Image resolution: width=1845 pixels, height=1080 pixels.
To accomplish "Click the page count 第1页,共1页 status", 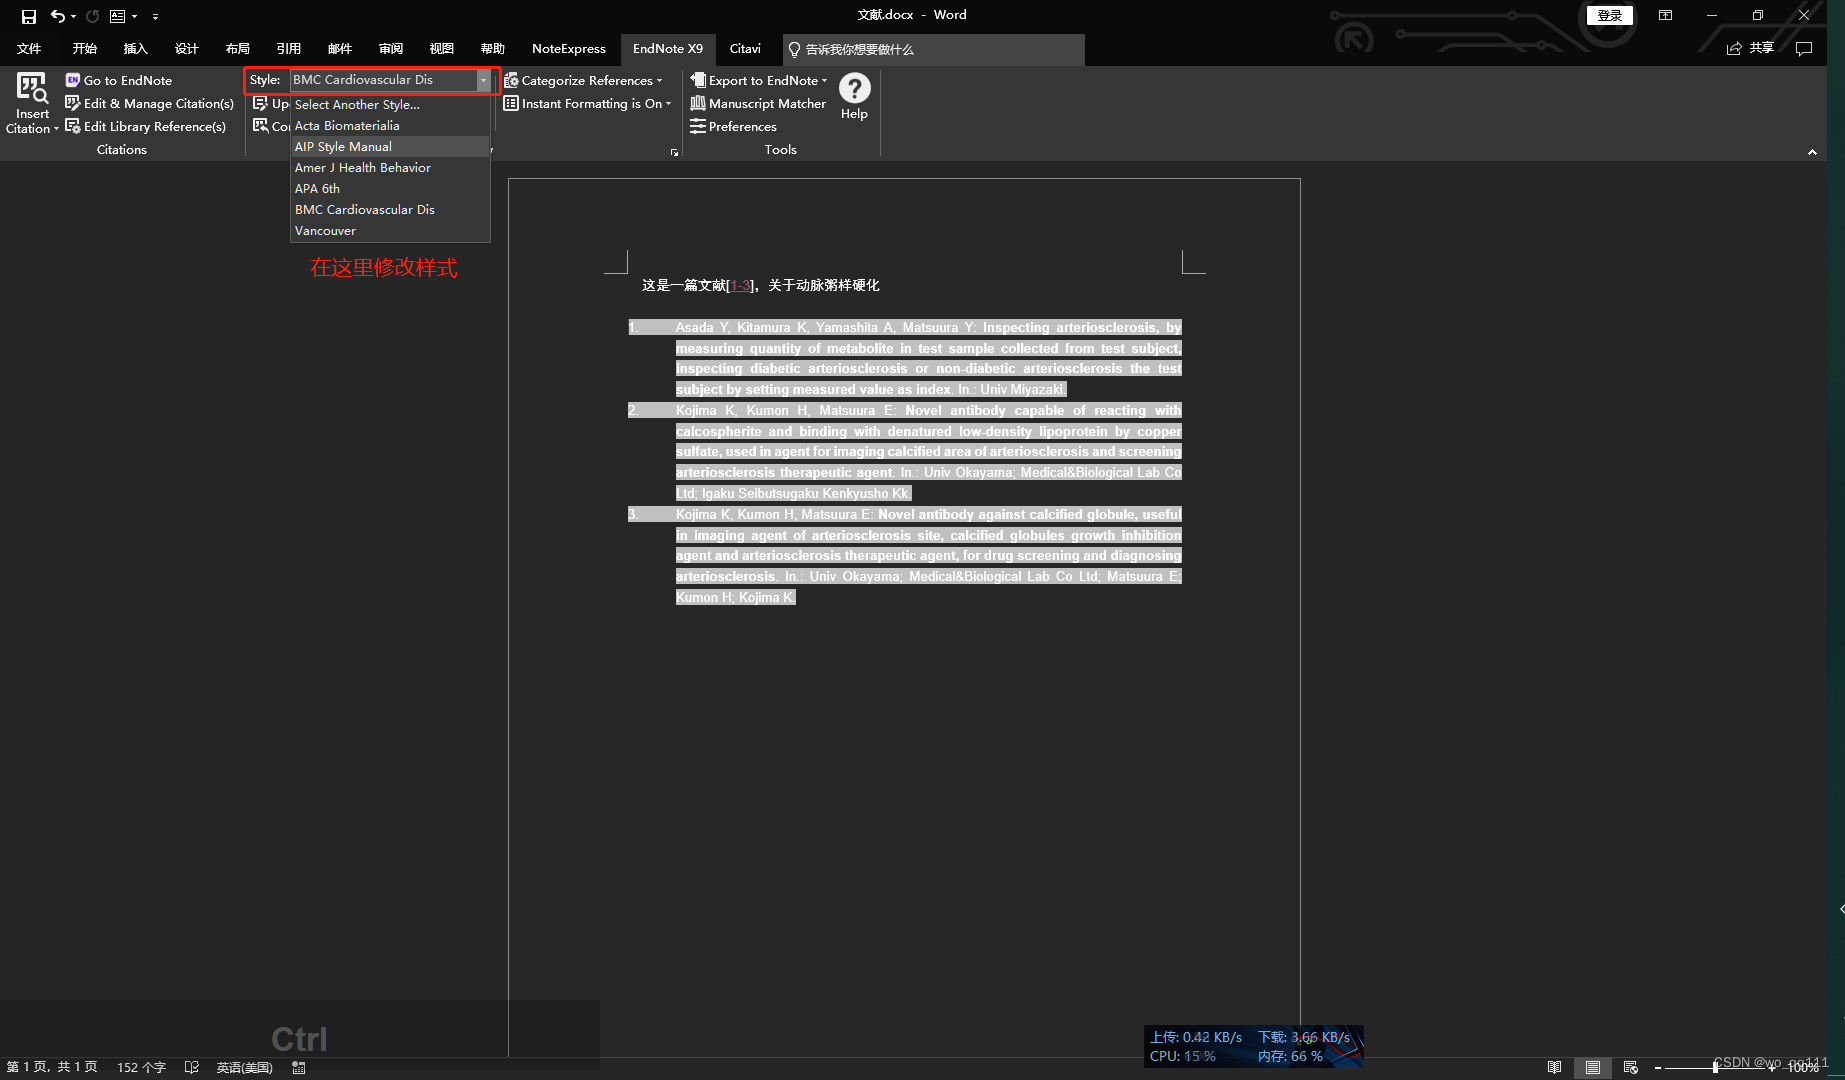I will click(x=52, y=1067).
